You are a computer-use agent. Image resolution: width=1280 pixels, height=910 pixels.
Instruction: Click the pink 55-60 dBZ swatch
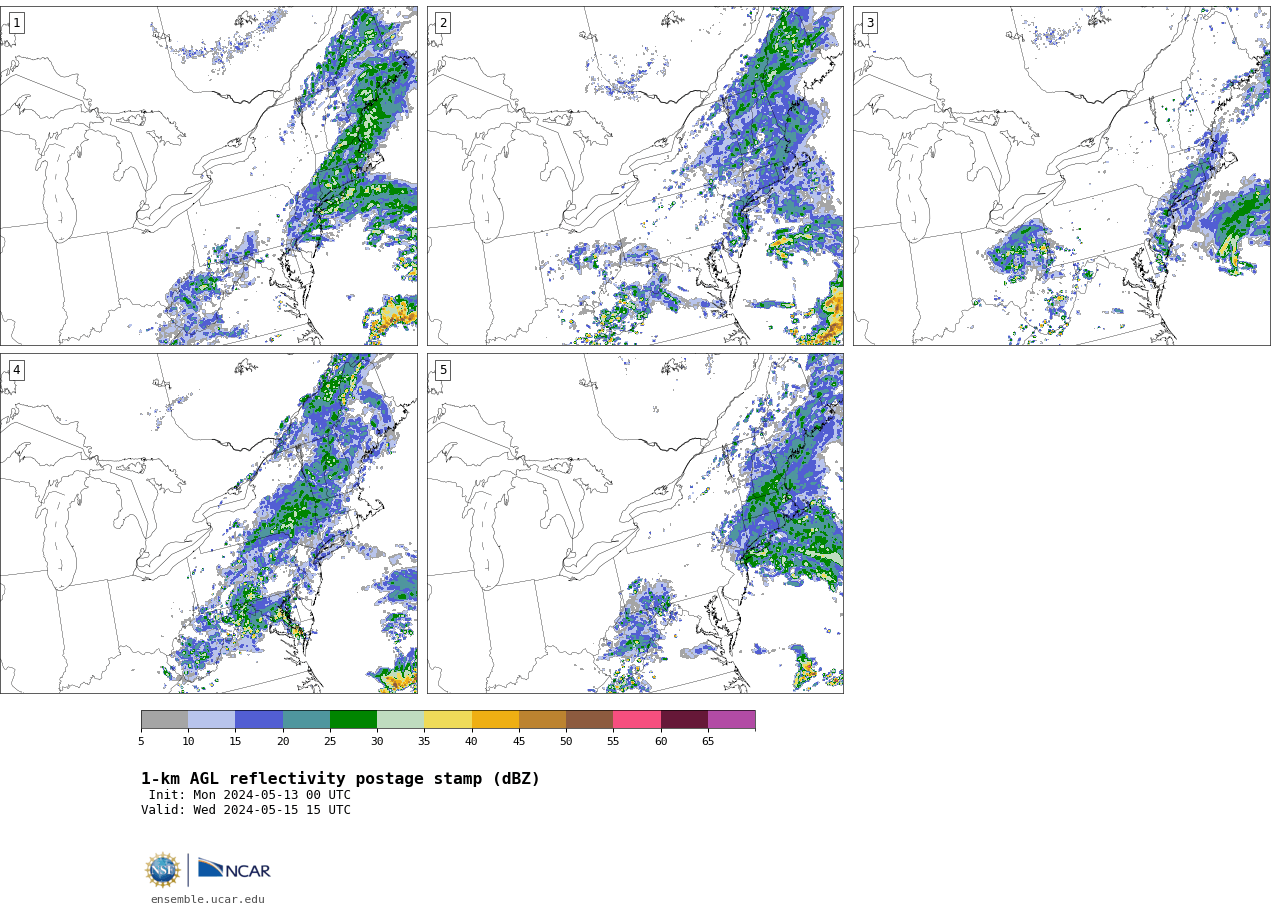click(637, 720)
